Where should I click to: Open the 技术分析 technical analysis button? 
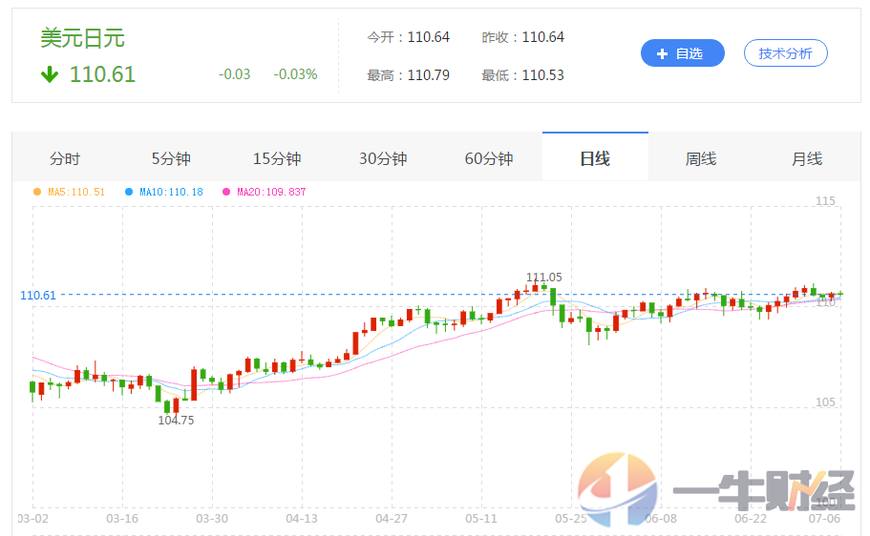pyautogui.click(x=785, y=54)
